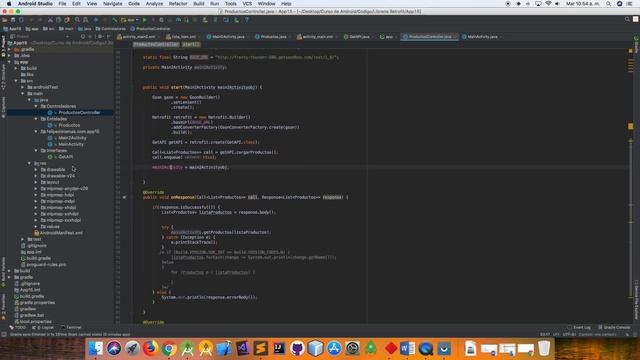Select the root build.gradle file in tree
The width and height of the screenshot is (640, 360).
(31, 296)
